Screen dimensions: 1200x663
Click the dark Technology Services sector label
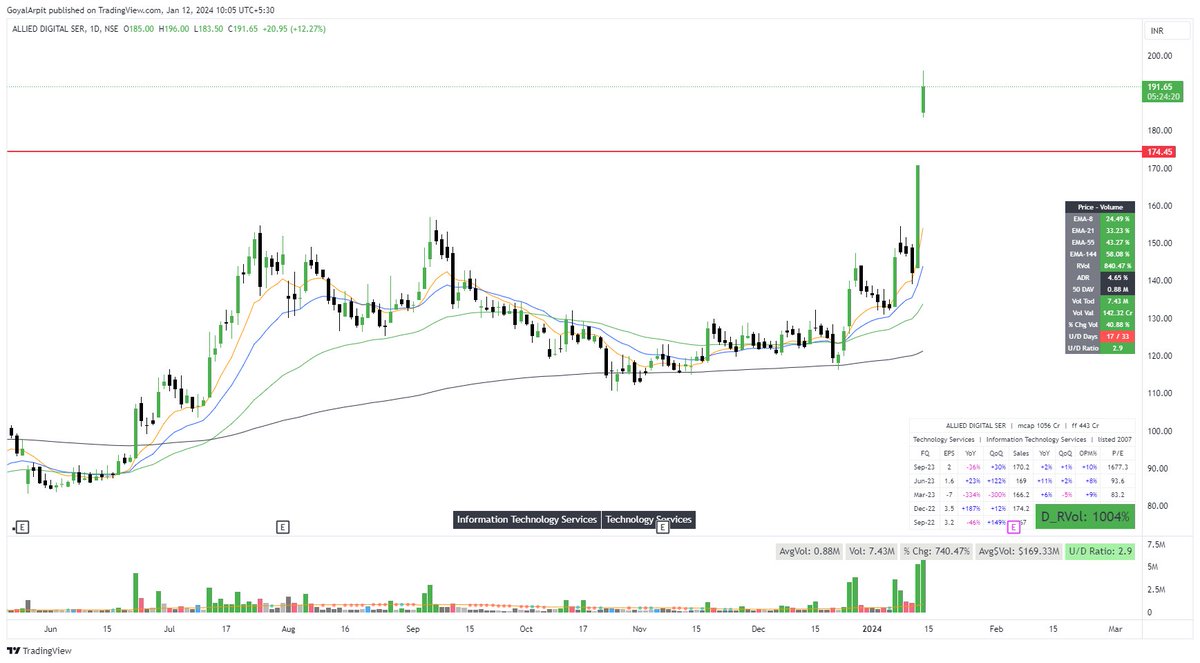[x=648, y=520]
